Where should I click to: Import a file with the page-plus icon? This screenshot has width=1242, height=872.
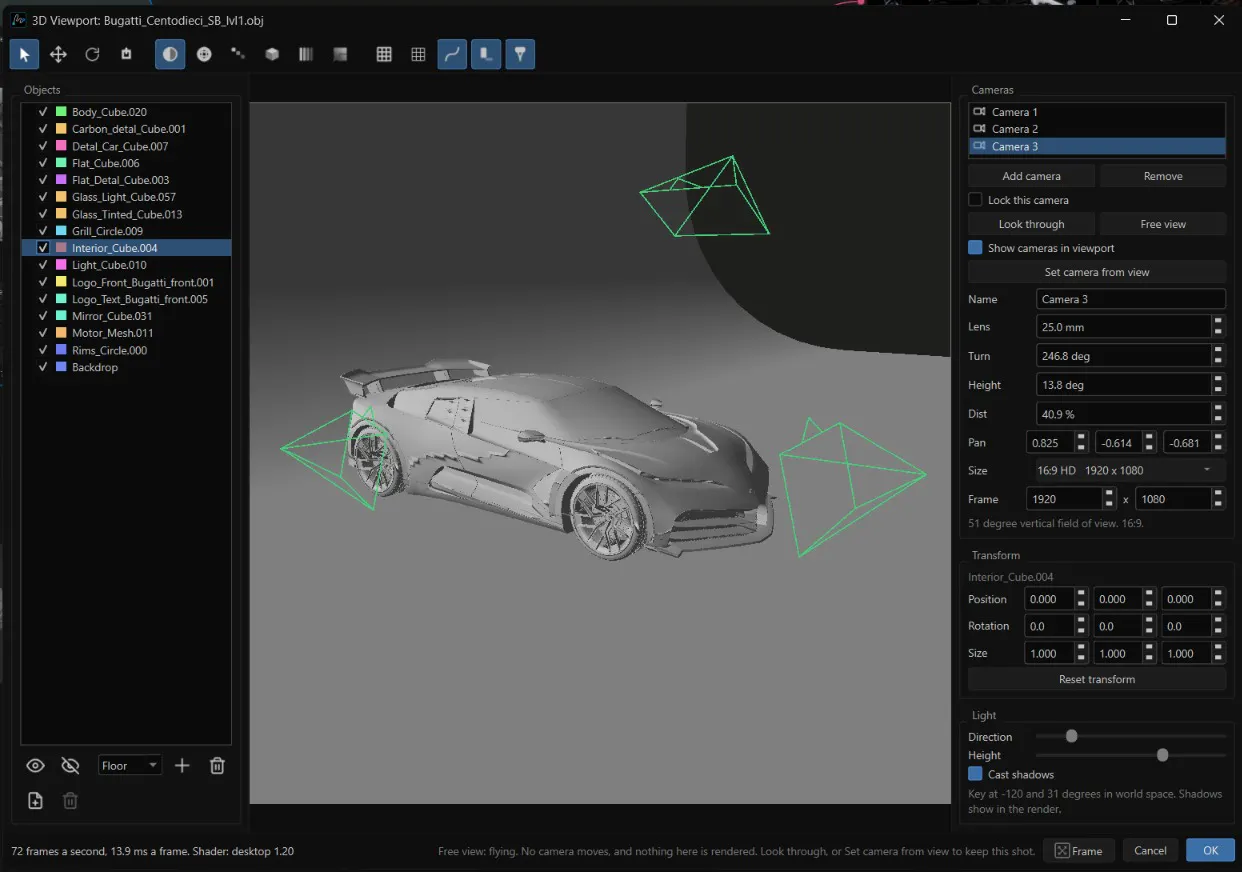click(35, 800)
